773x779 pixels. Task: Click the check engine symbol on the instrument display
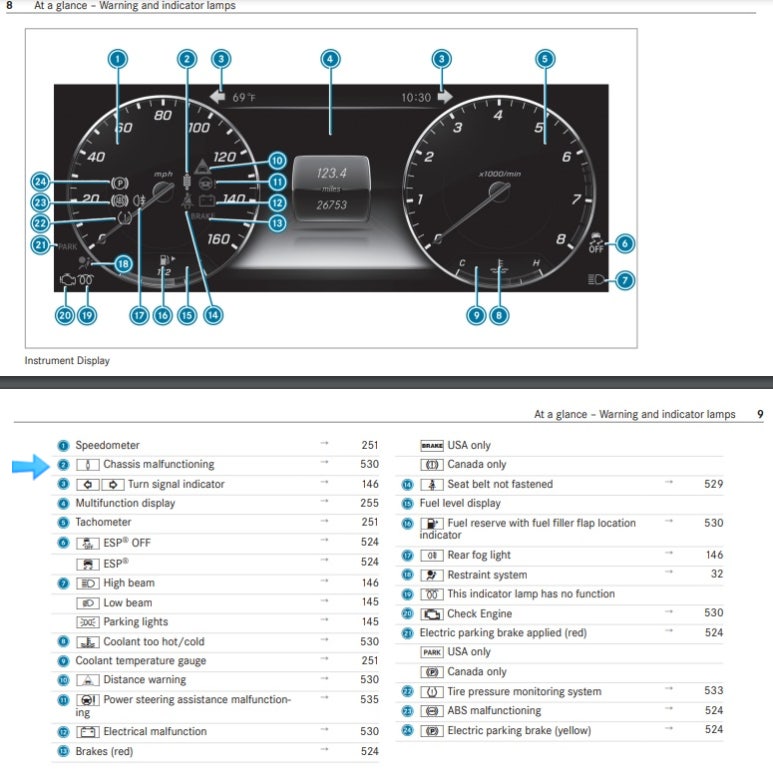(x=67, y=280)
